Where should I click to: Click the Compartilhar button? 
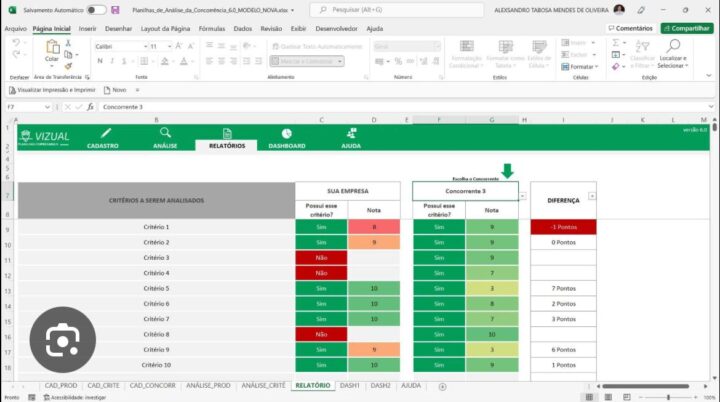687,29
